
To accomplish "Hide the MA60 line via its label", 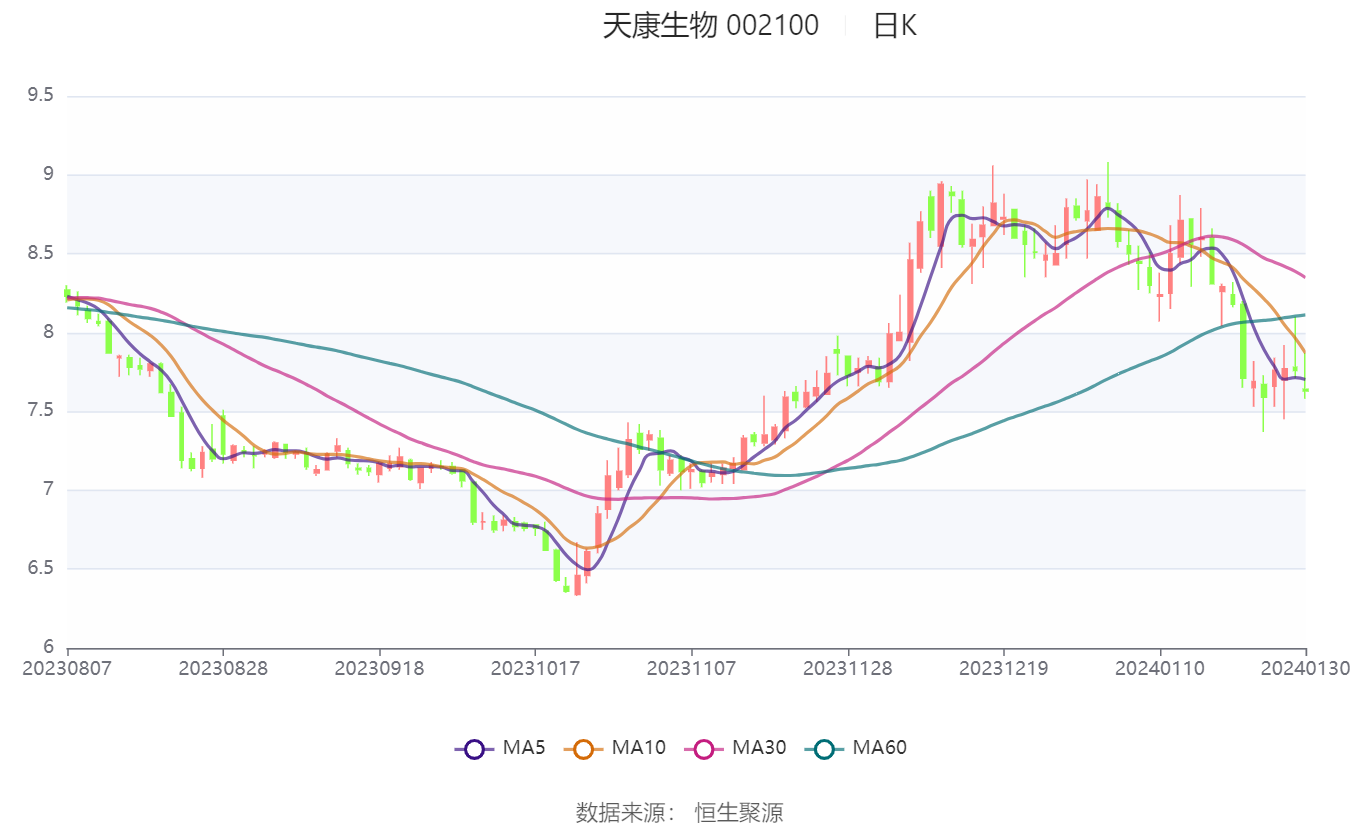I will [879, 748].
